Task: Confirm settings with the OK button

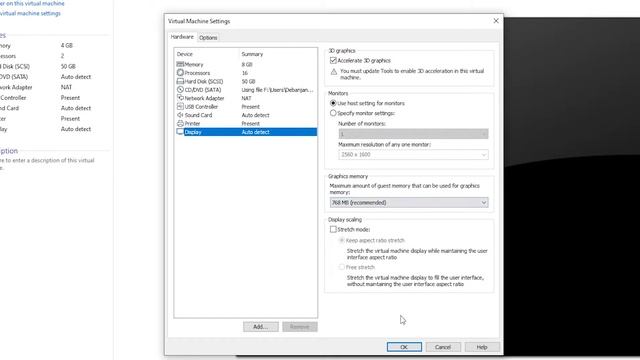Action: [x=404, y=347]
